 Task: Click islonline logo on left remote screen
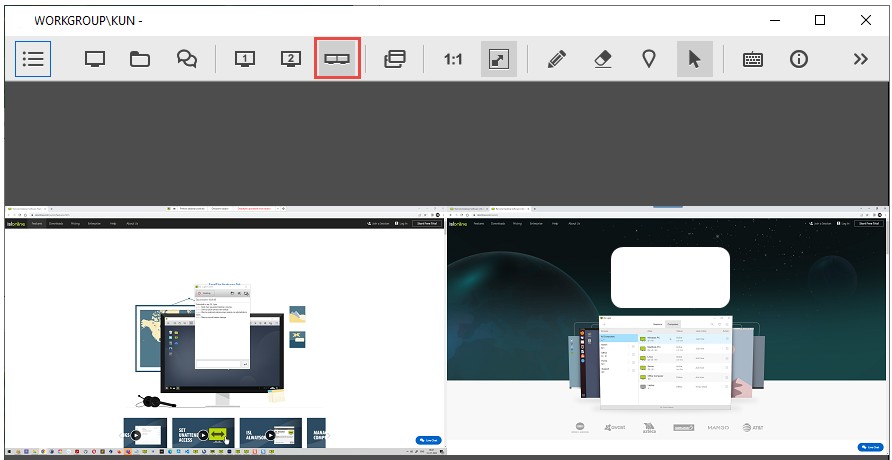tap(16, 223)
